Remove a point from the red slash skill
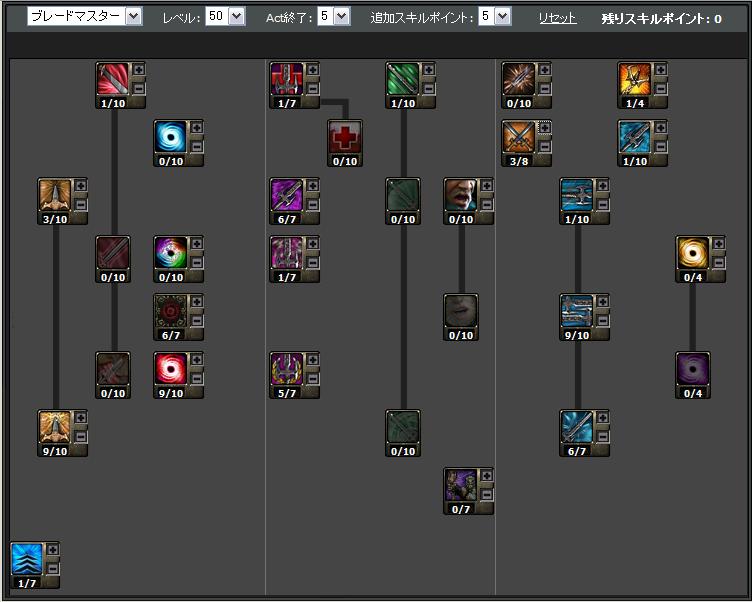This screenshot has width=752, height=602. click(139, 88)
